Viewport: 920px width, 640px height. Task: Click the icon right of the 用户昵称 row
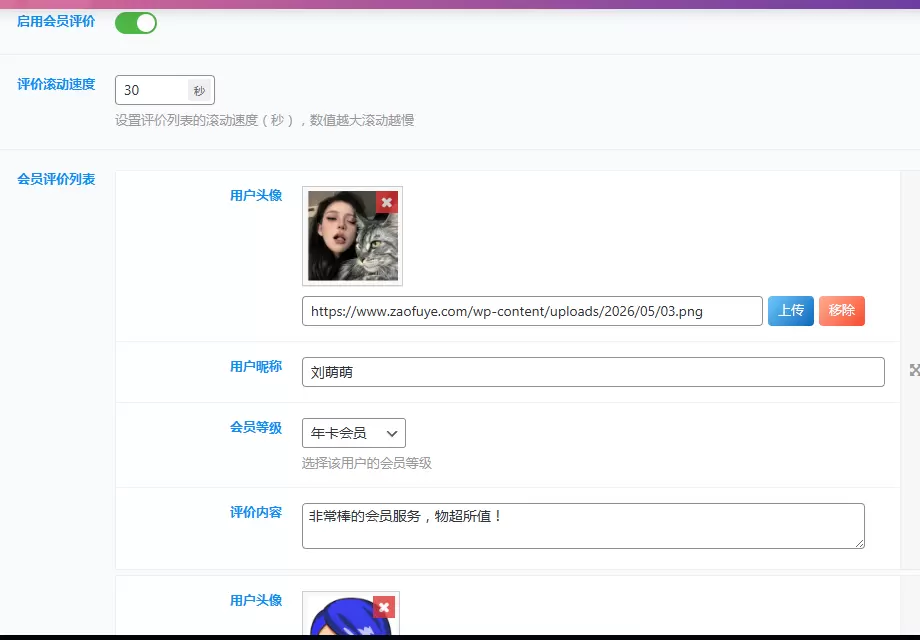tap(914, 370)
